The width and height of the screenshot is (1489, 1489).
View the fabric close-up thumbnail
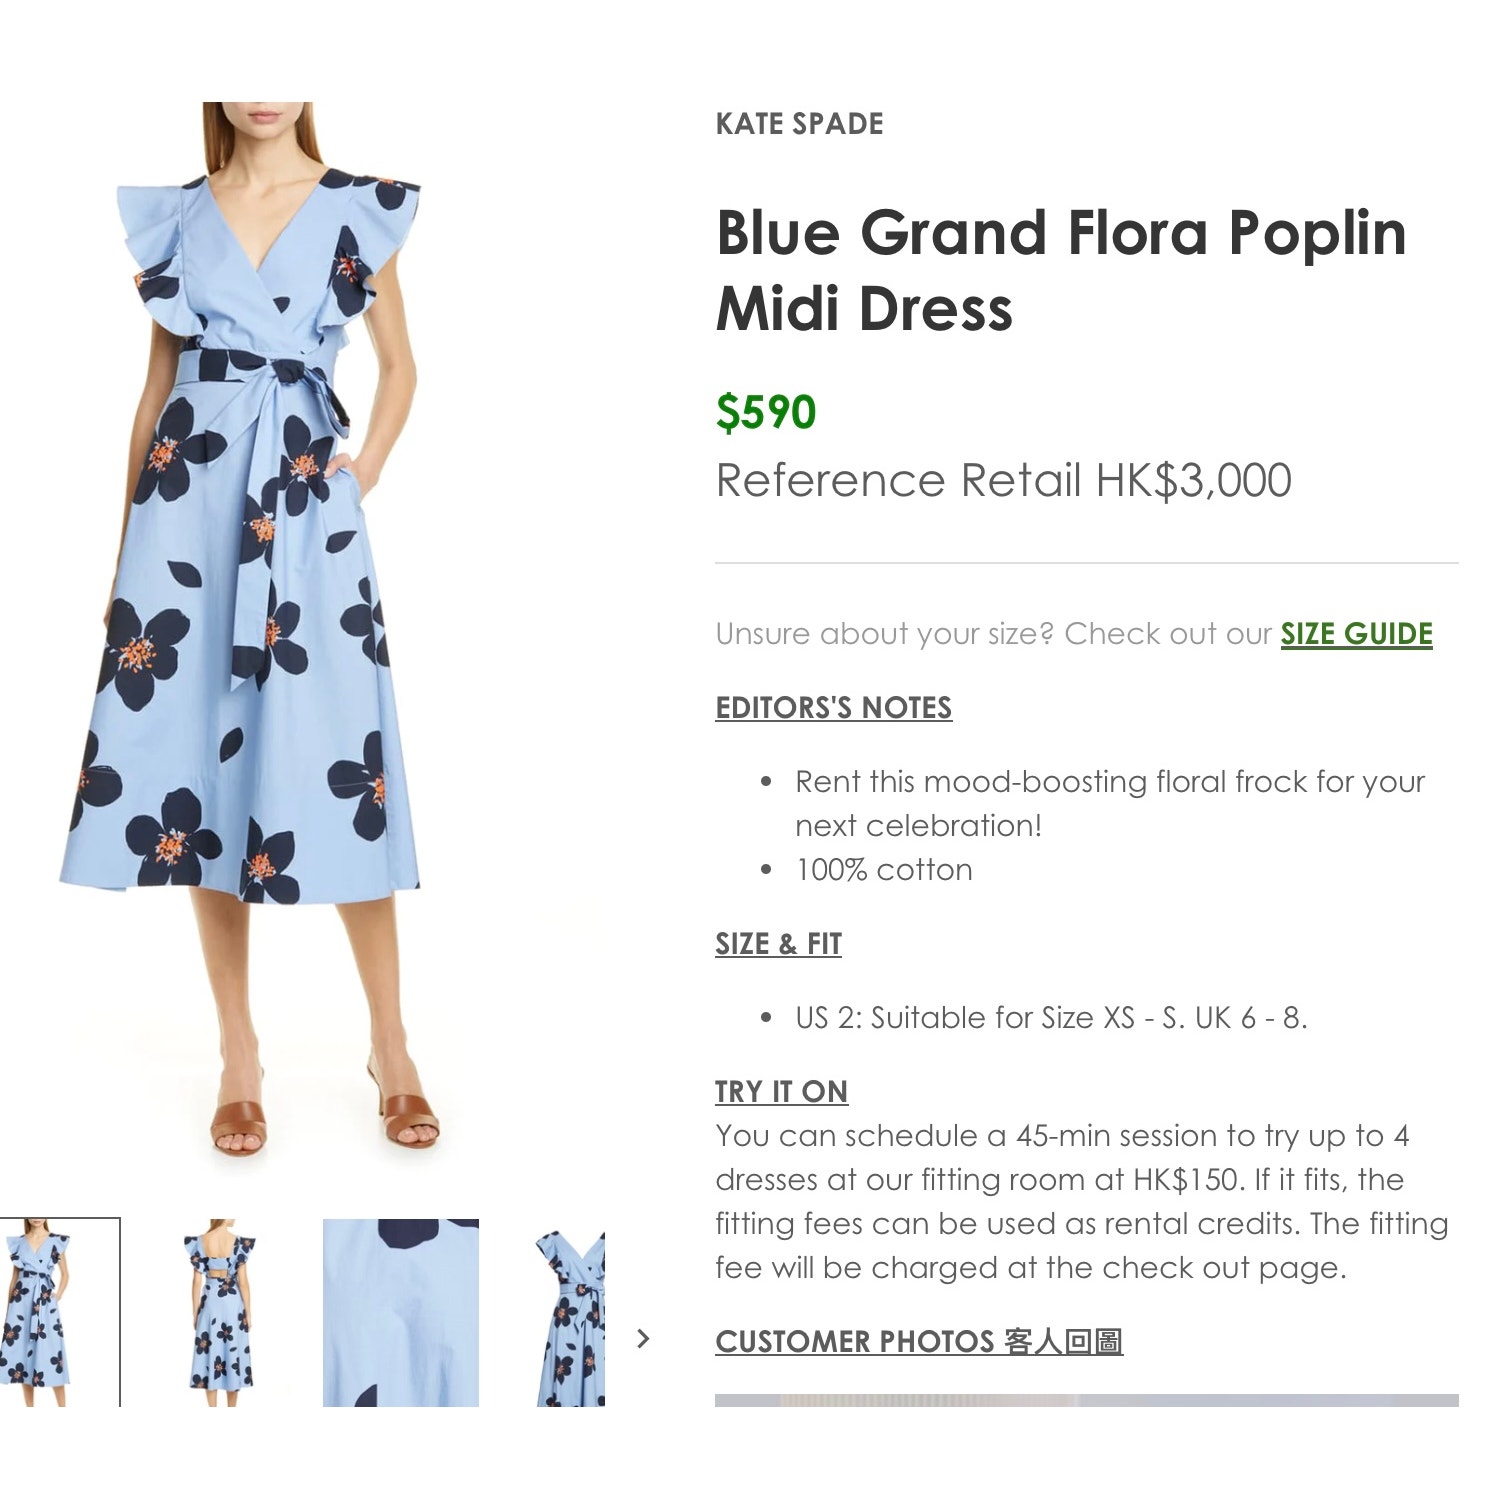click(401, 1312)
